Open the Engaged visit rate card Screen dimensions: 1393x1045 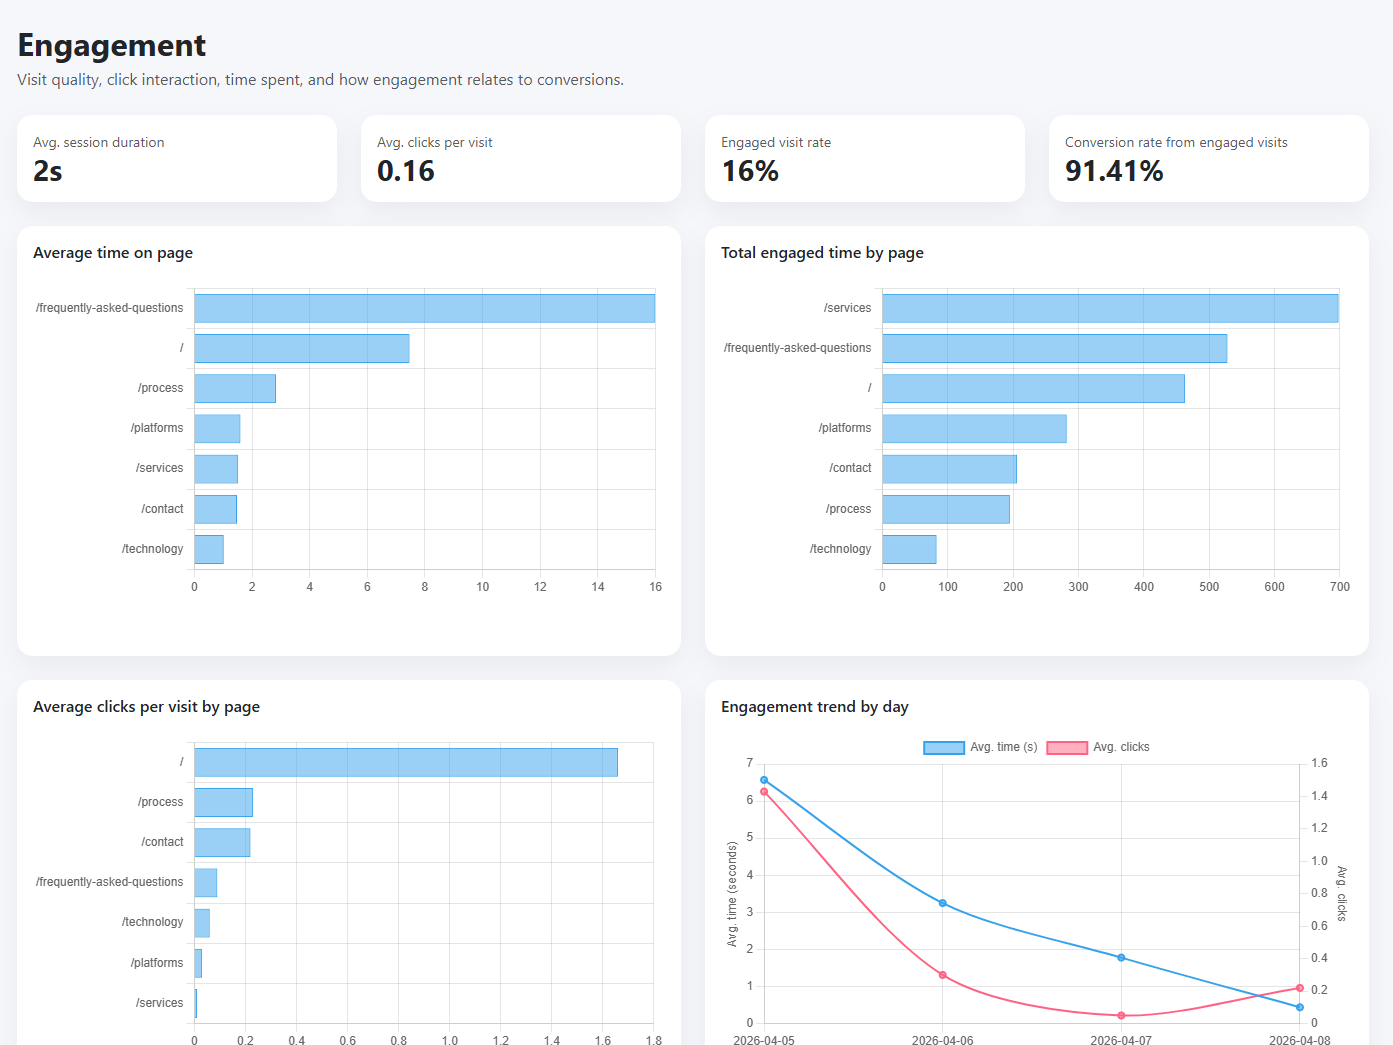(864, 158)
